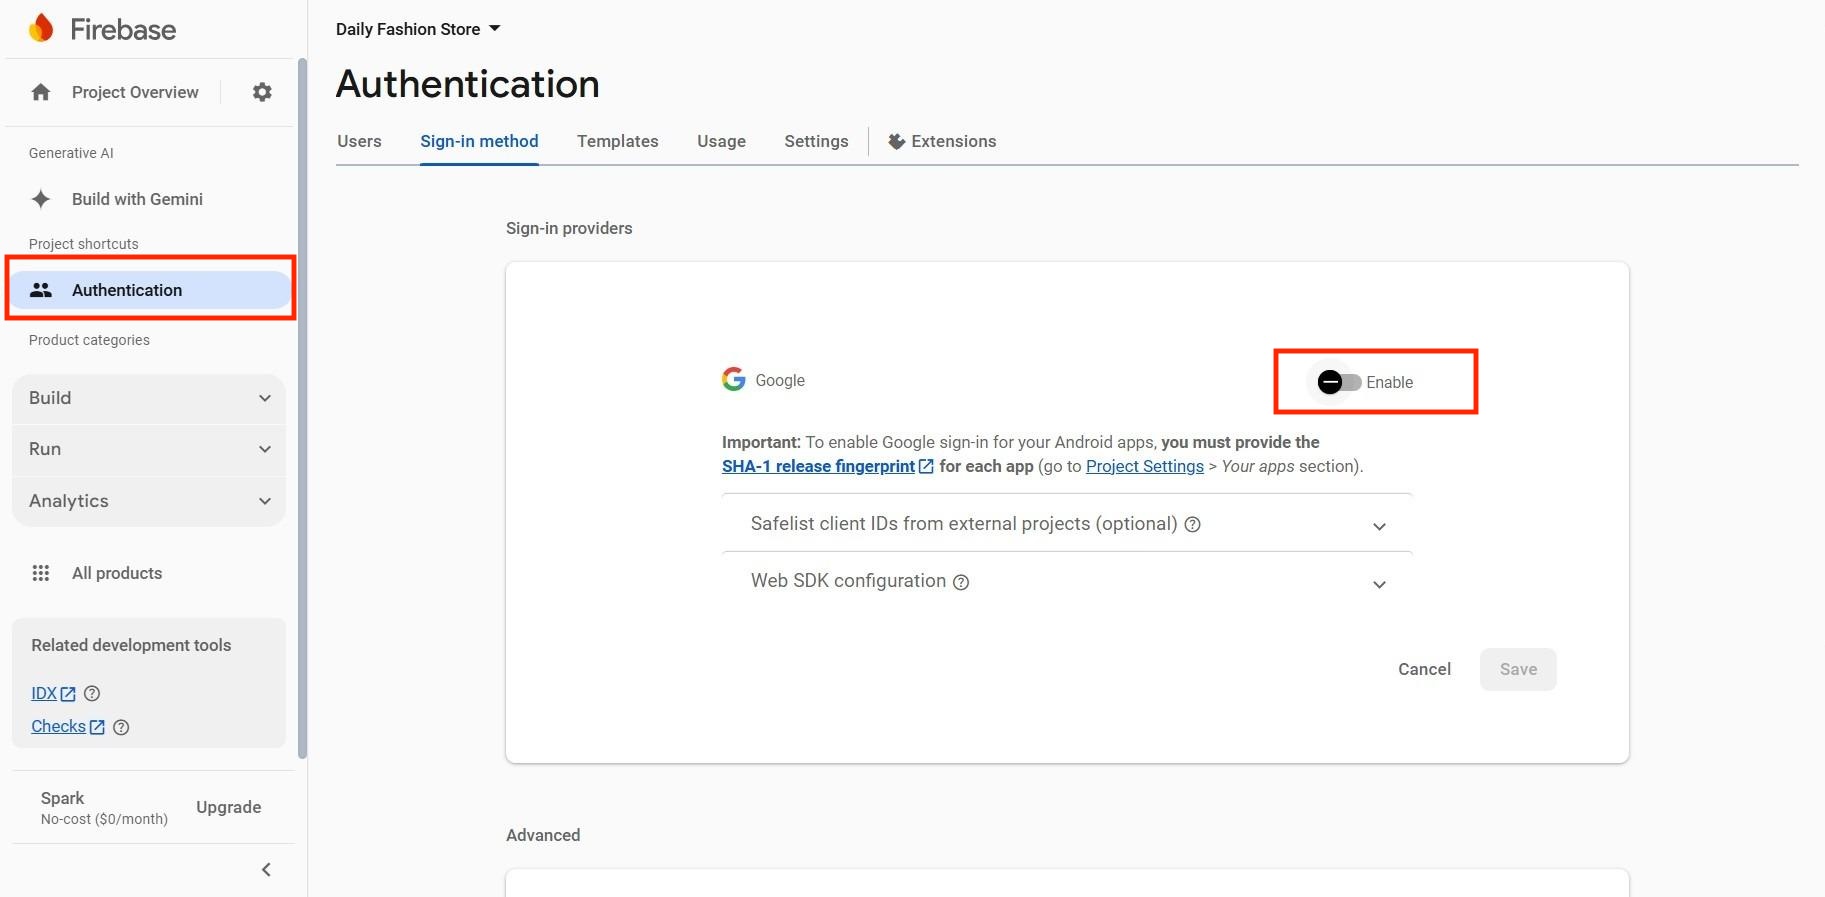1825x897 pixels.
Task: Open the Extensions tab
Action: click(x=942, y=141)
